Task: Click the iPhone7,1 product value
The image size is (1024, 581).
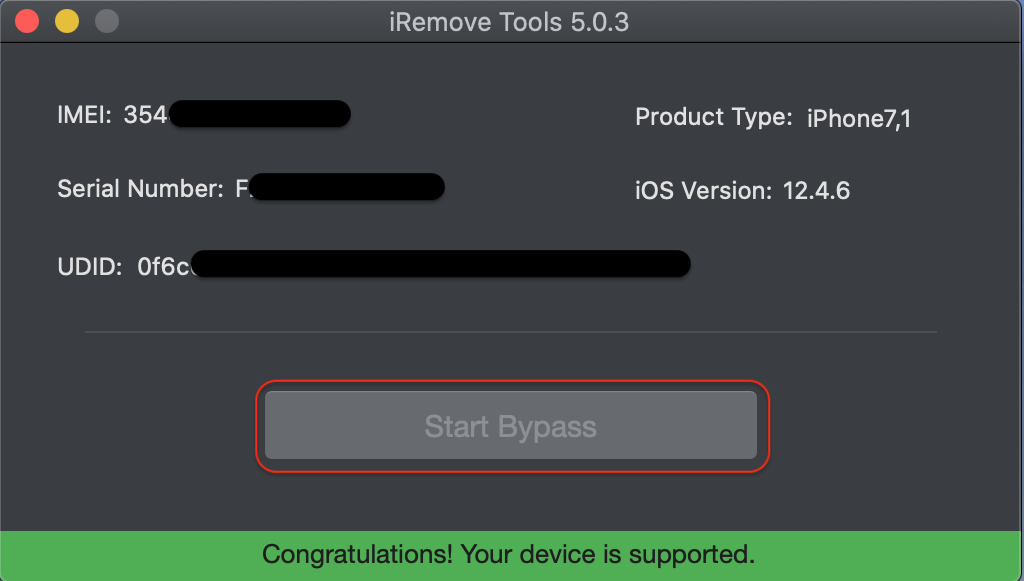Action: coord(859,119)
